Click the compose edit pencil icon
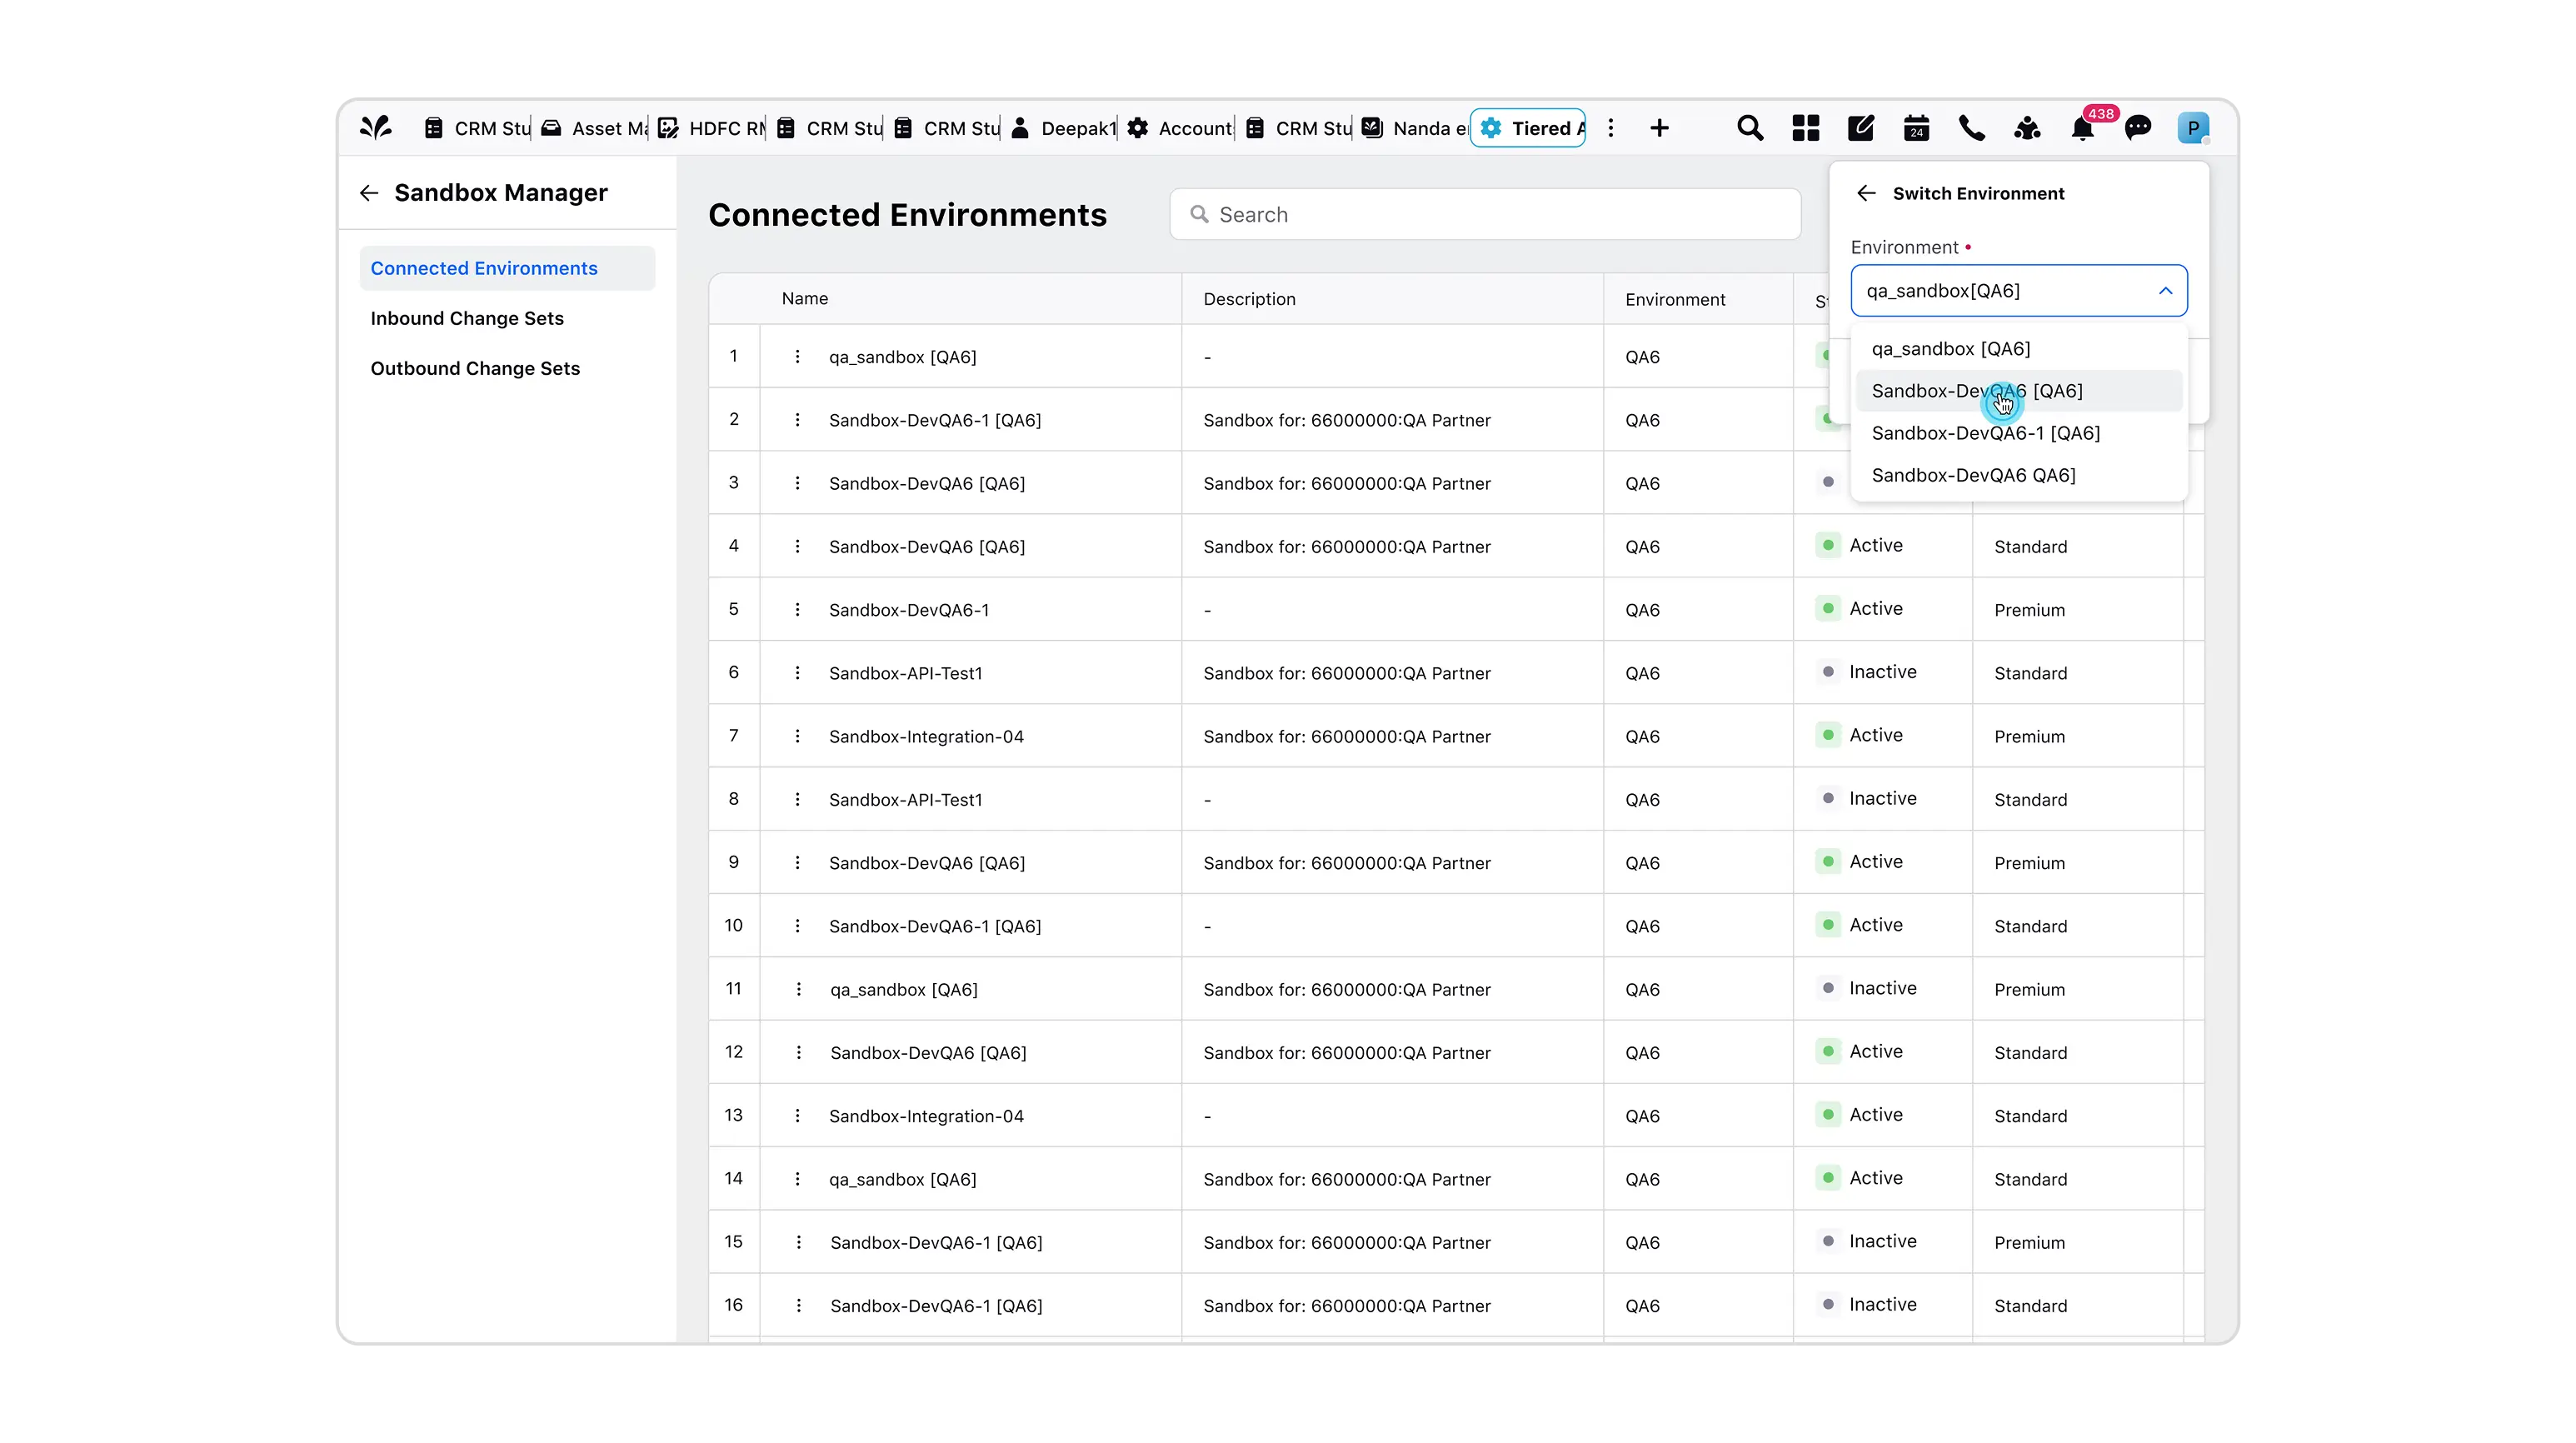 [x=1861, y=128]
